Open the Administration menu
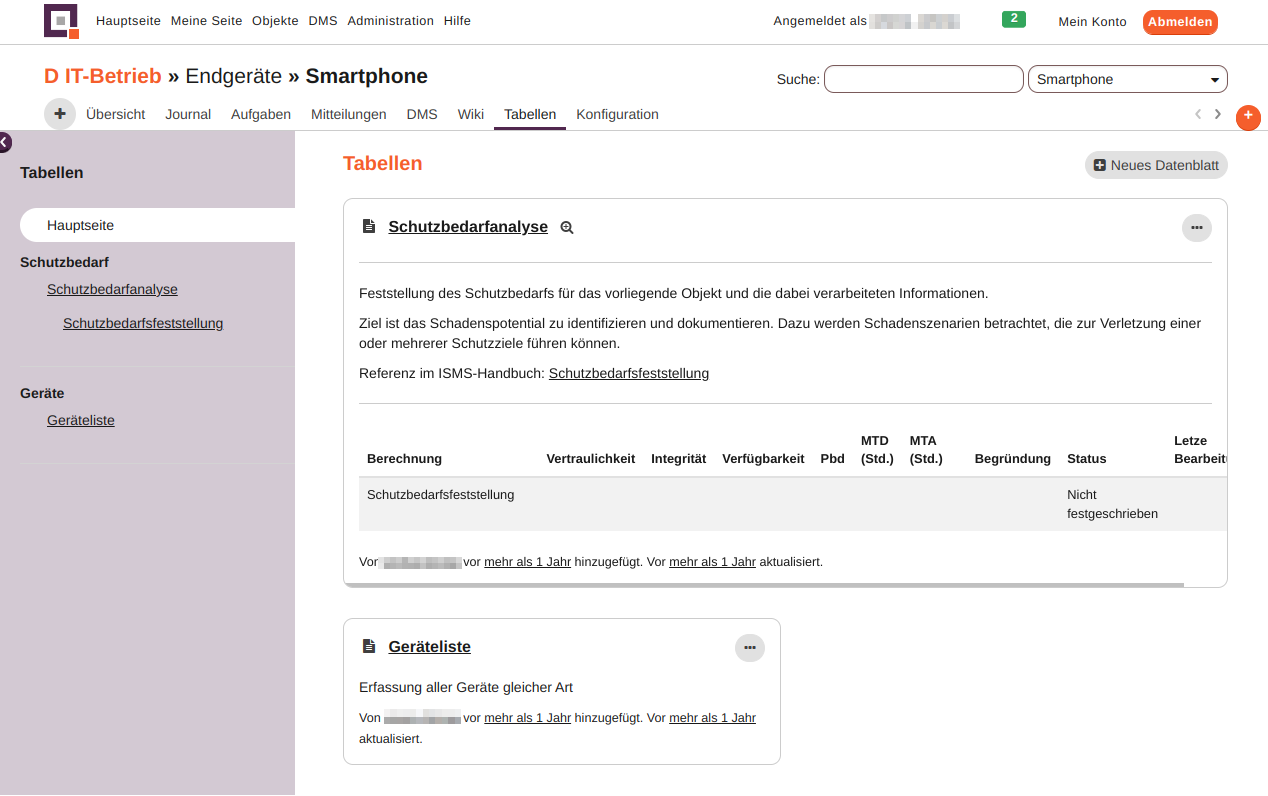The width and height of the screenshot is (1268, 796). click(x=390, y=20)
